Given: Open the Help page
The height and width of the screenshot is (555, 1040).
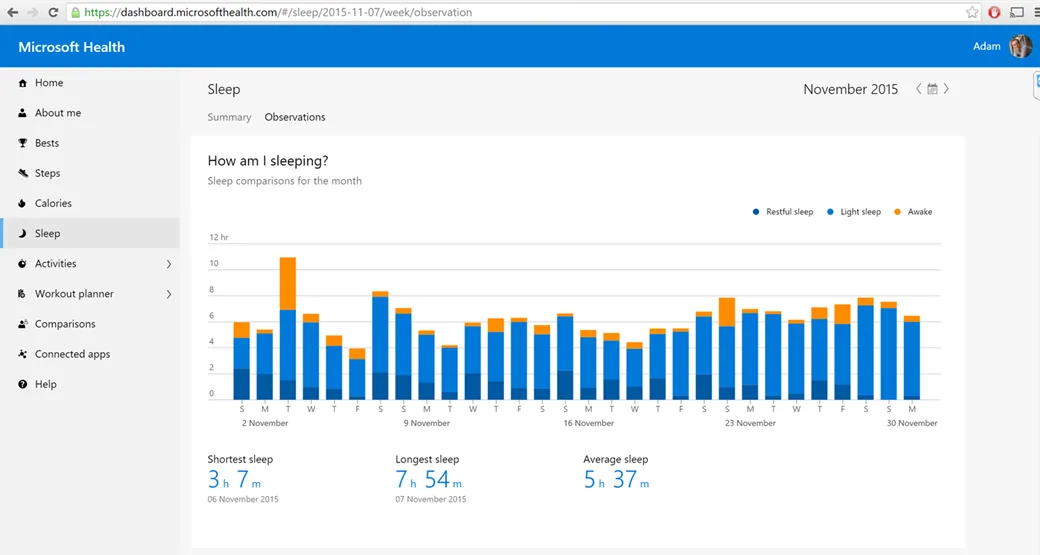Looking at the screenshot, I should [x=90, y=385].
